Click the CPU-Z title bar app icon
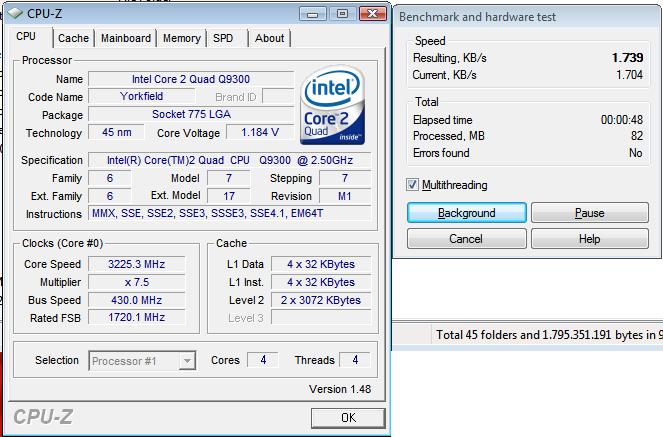The height and width of the screenshot is (437, 663). [15, 14]
